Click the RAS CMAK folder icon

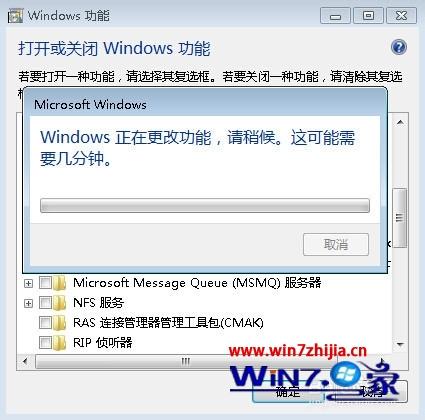tap(60, 323)
